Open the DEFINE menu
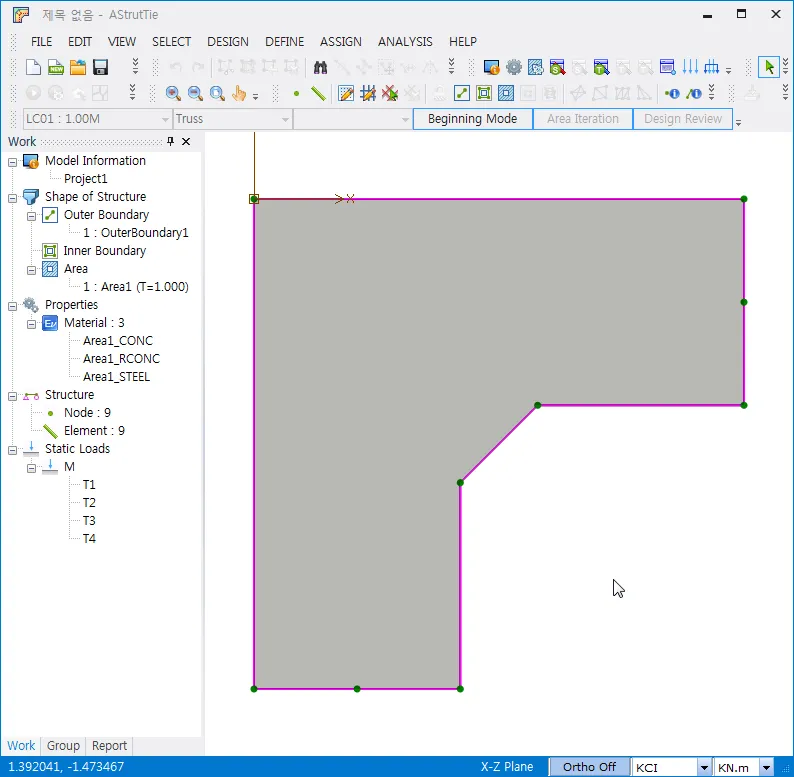Viewport: 794px width, 777px height. [x=285, y=42]
